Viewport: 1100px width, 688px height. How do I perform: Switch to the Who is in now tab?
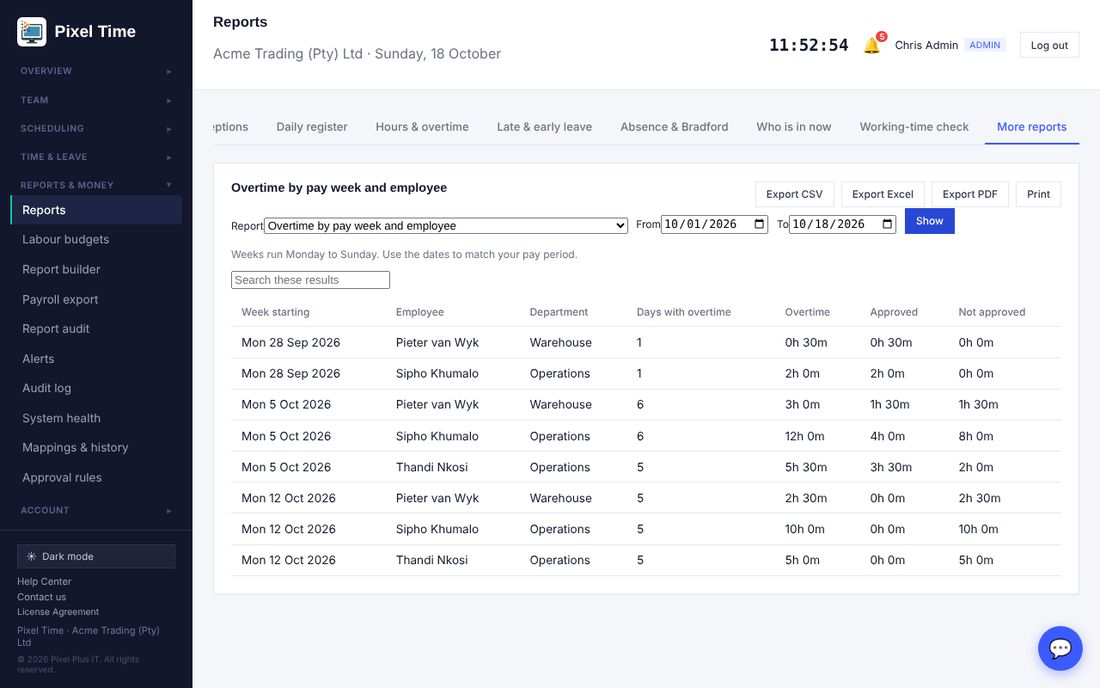[793, 127]
